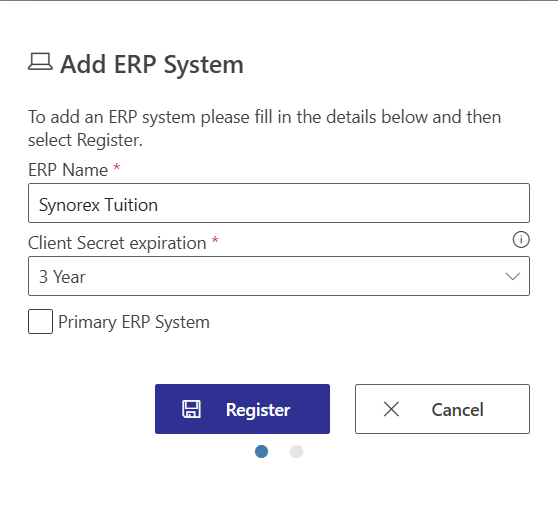Open the Client Secret expiration info icon

click(521, 239)
